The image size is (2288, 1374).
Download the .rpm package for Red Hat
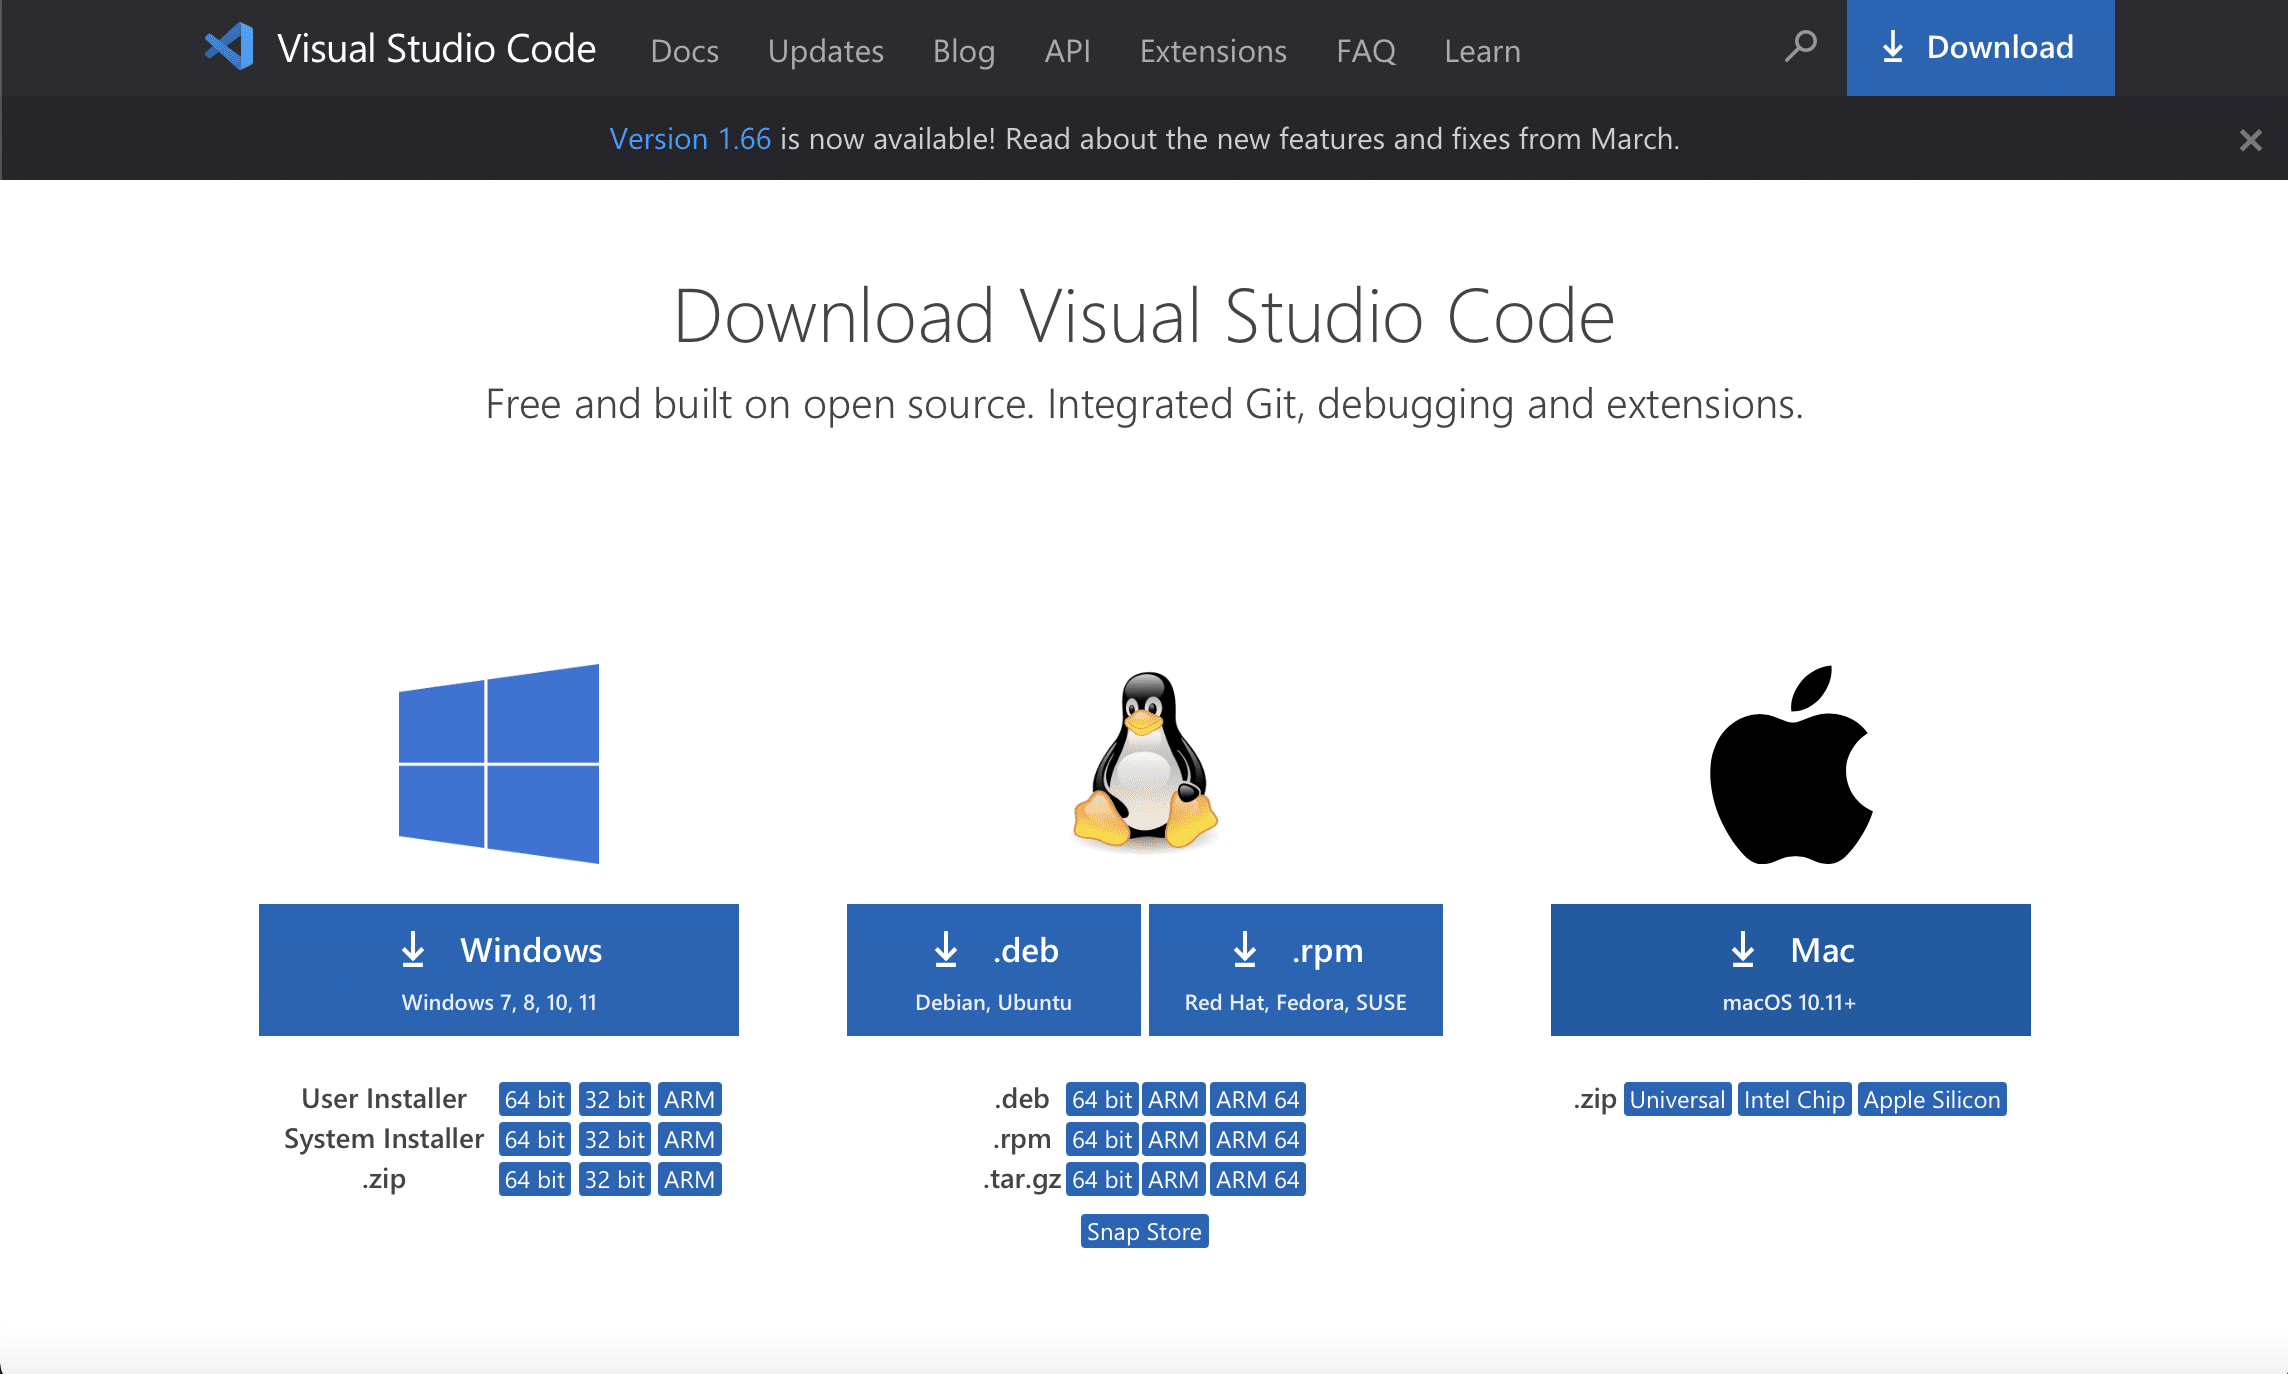pyautogui.click(x=1296, y=970)
